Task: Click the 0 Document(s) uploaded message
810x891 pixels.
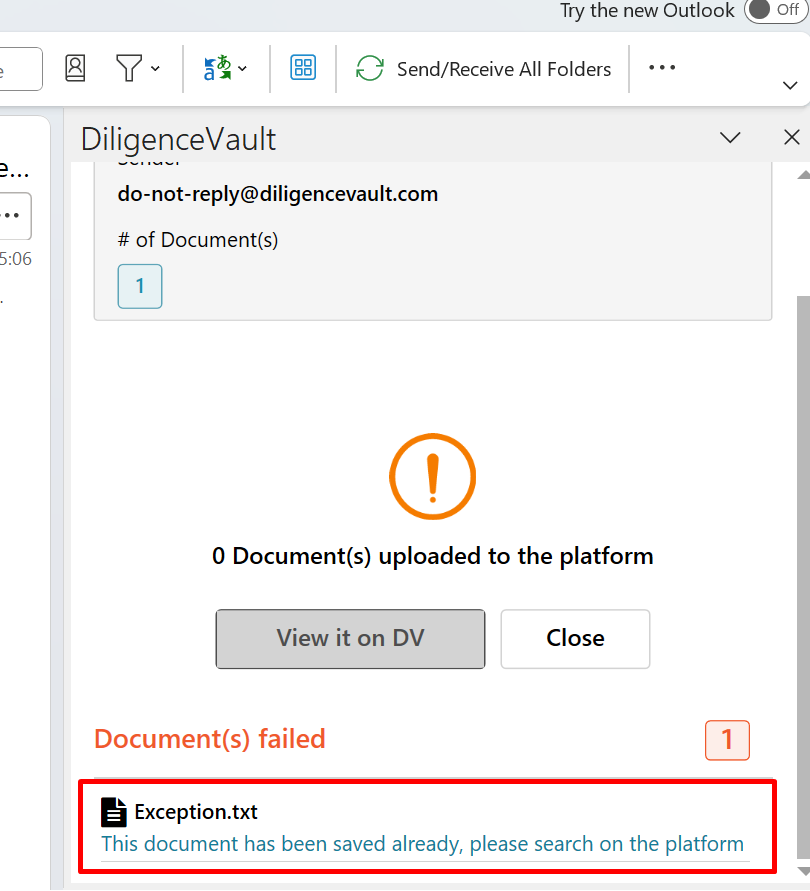Action: pos(433,556)
